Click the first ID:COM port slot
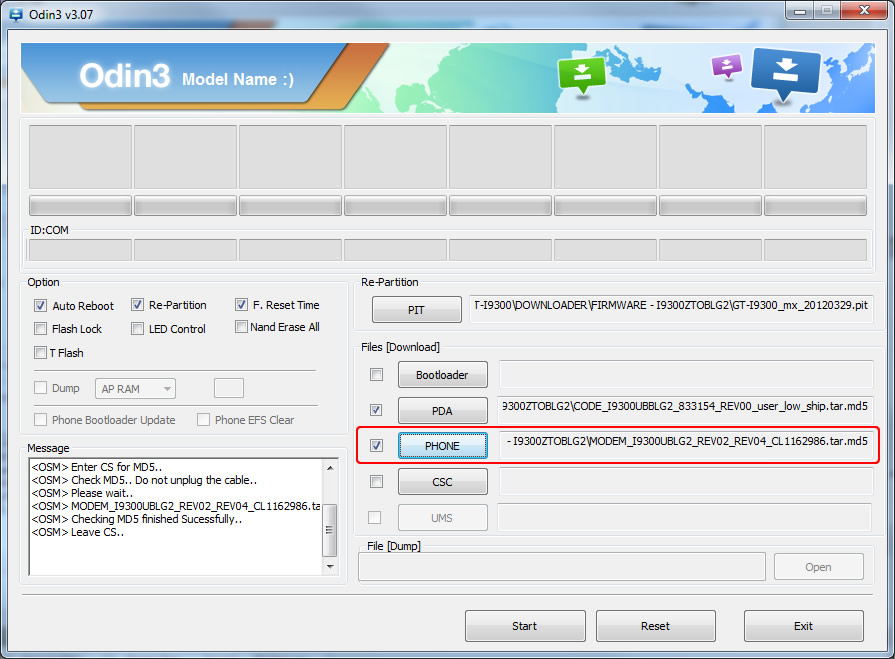895x659 pixels. 80,250
